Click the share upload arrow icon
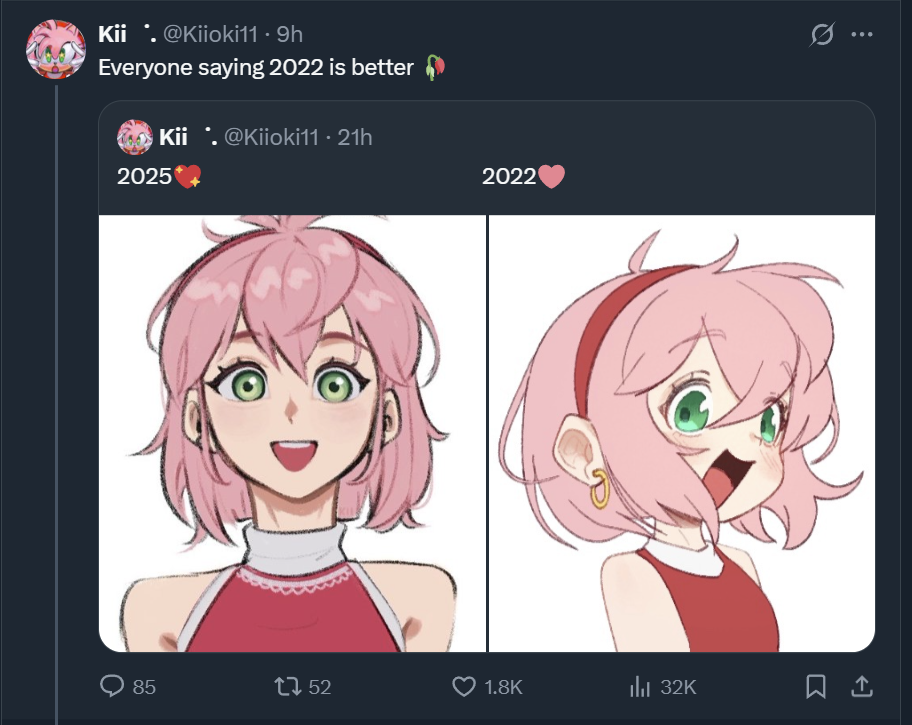The height and width of the screenshot is (725, 912). 860,686
